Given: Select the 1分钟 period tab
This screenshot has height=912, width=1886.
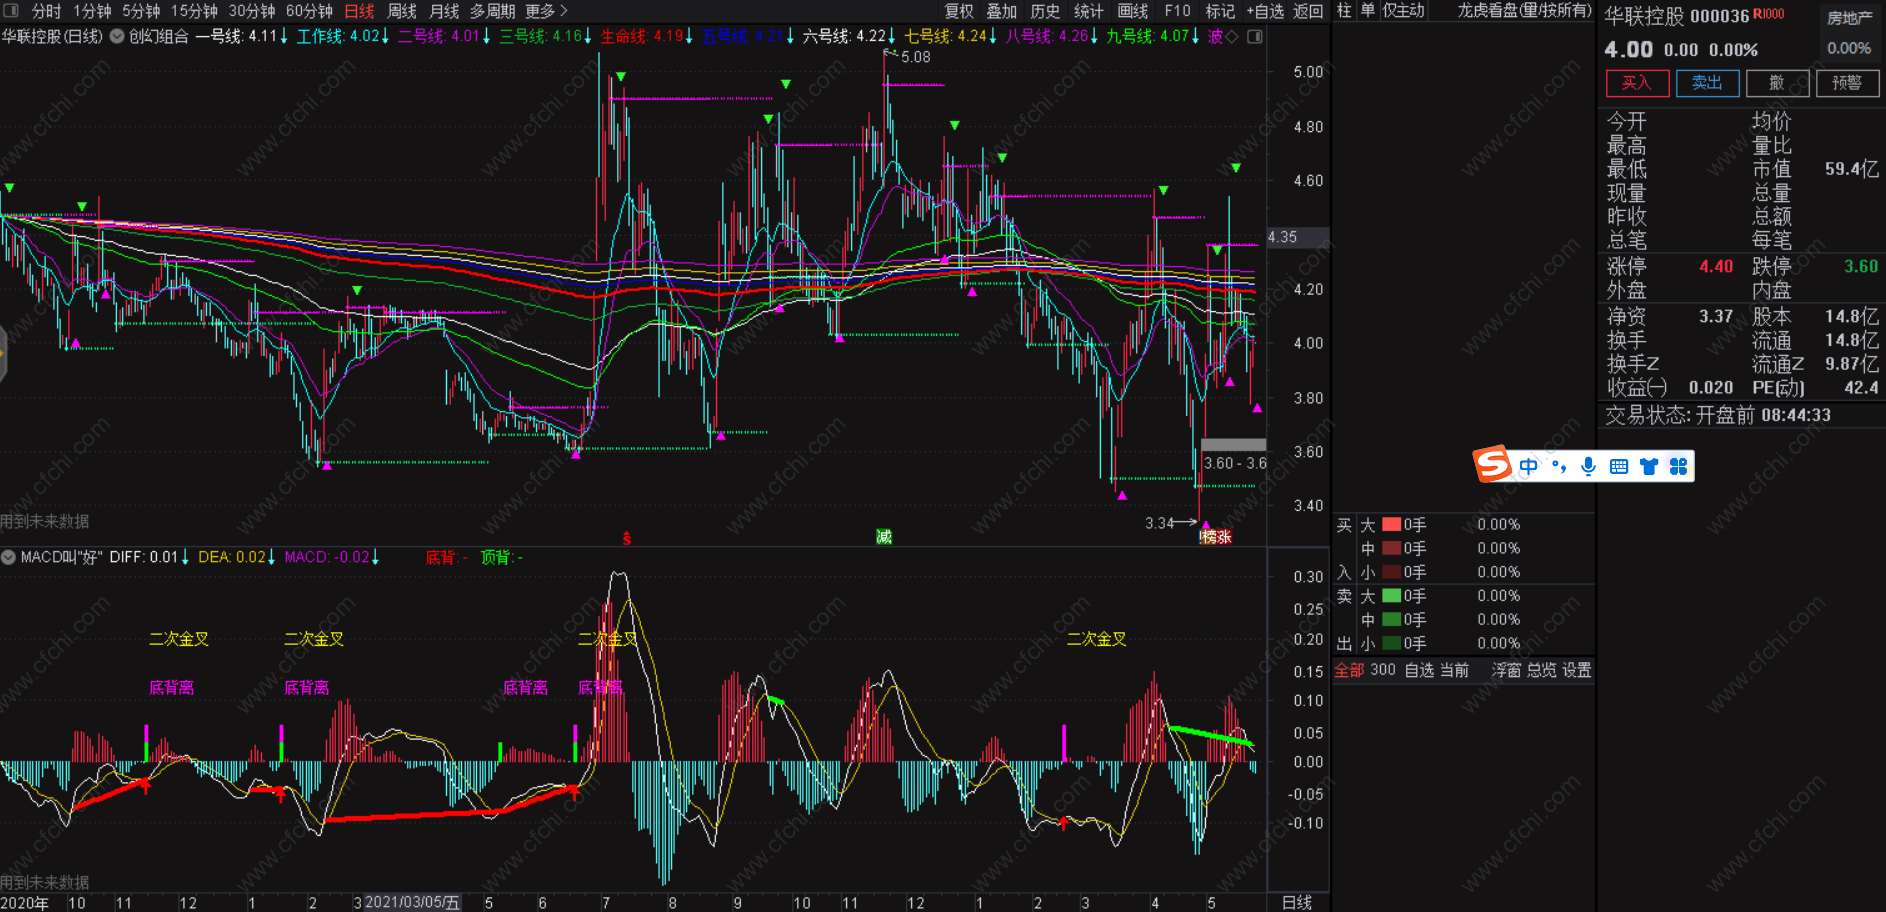Looking at the screenshot, I should pos(92,11).
